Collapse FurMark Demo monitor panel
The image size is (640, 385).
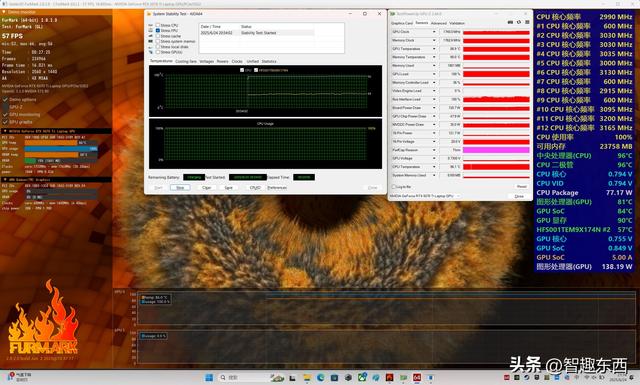[4, 12]
